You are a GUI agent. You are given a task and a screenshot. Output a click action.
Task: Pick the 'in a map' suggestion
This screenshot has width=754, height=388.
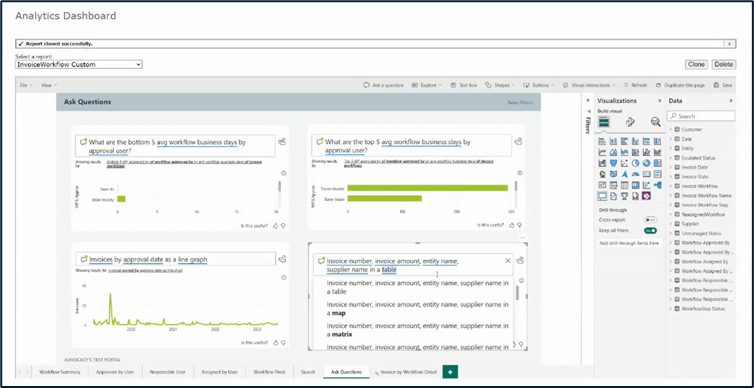(417, 309)
